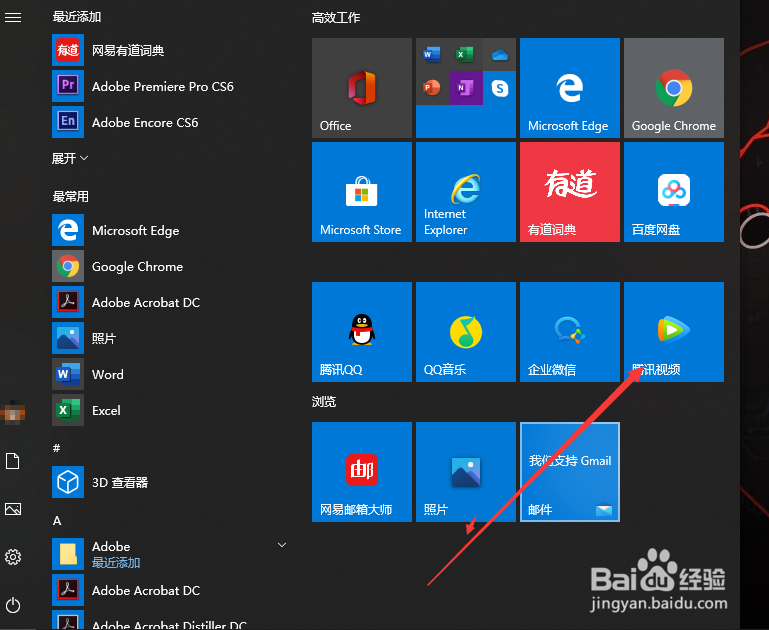This screenshot has height=630, width=769.
Task: Select the # alphabet header
Action: [57, 448]
